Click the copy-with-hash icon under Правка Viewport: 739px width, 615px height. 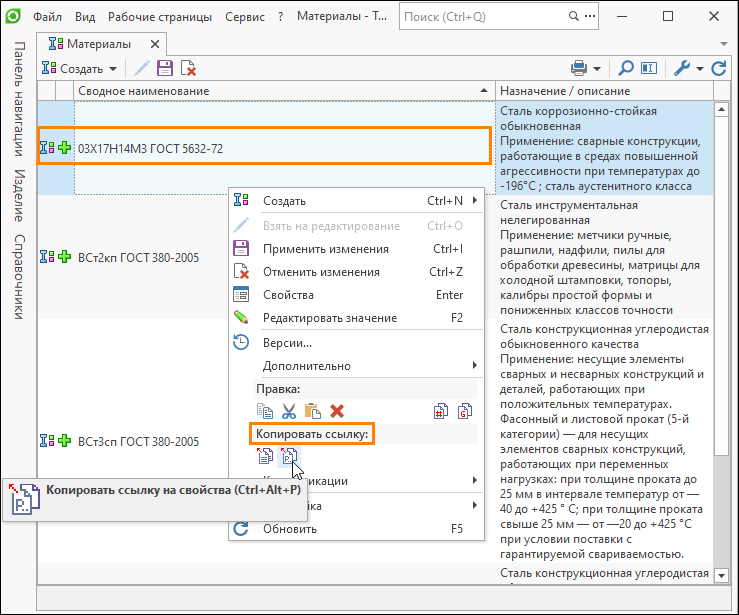click(x=441, y=411)
